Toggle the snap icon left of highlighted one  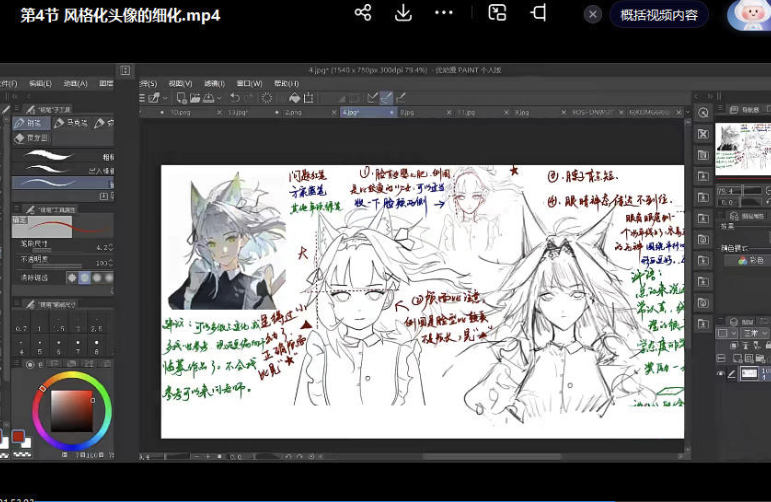coord(373,98)
